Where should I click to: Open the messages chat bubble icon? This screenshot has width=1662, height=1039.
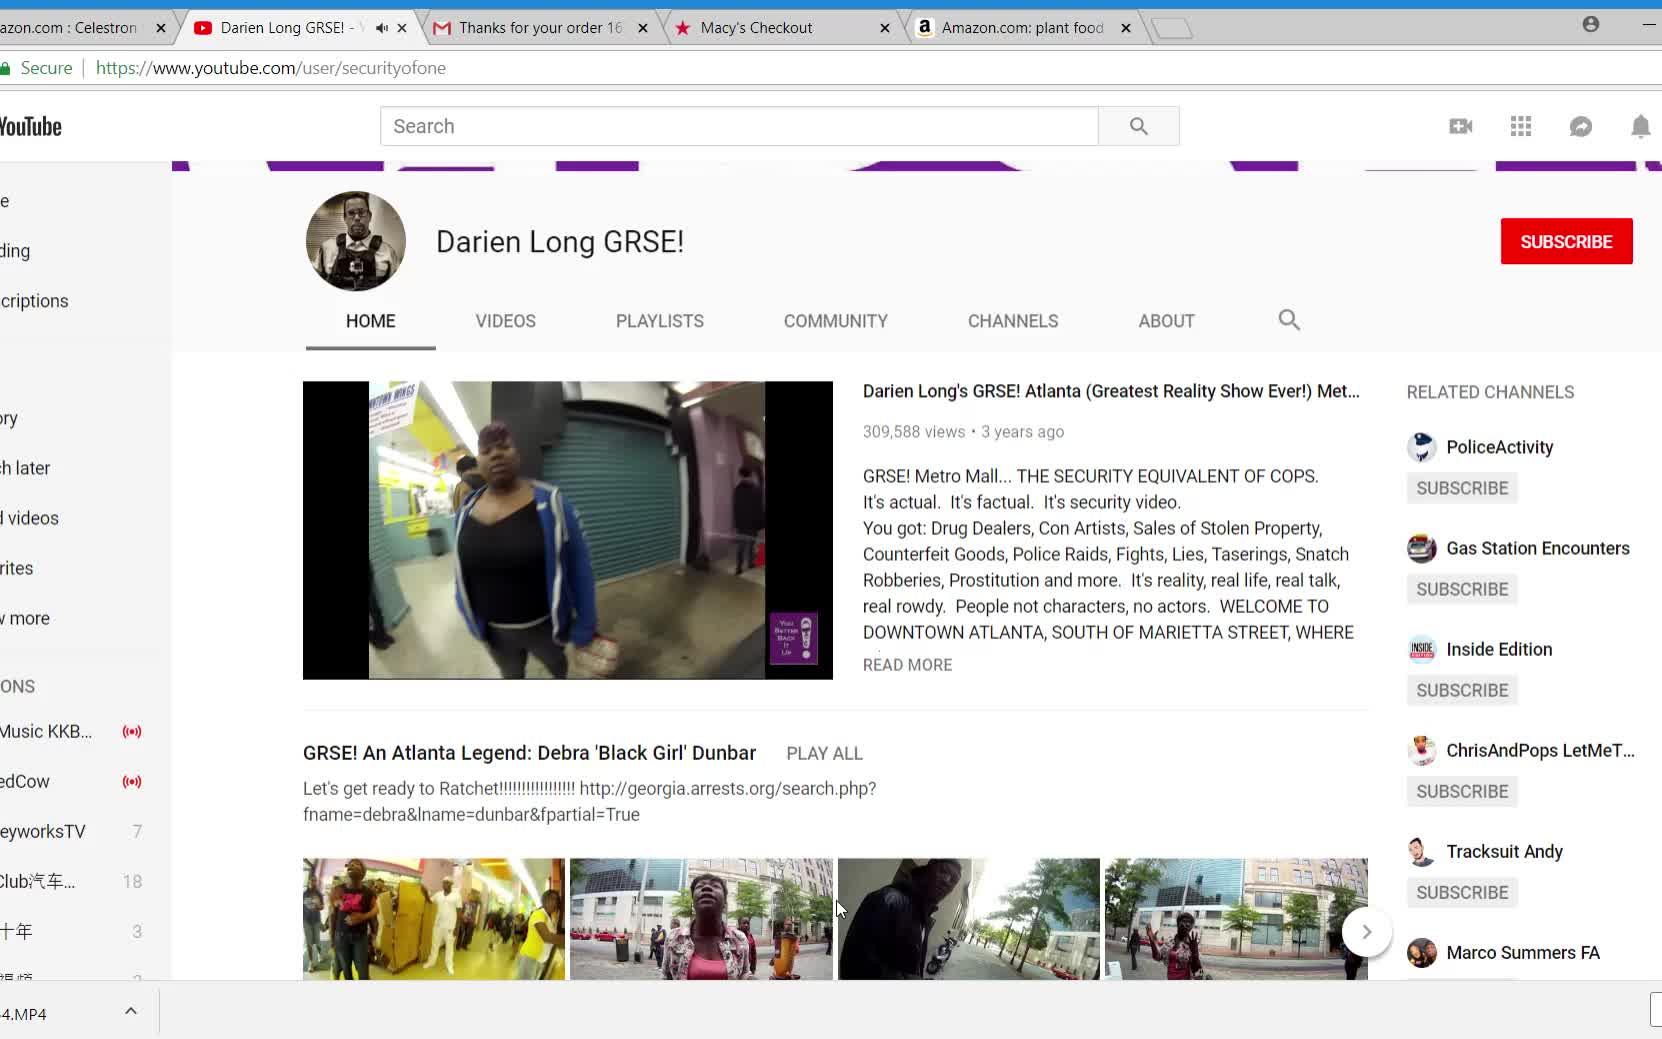(x=1580, y=126)
